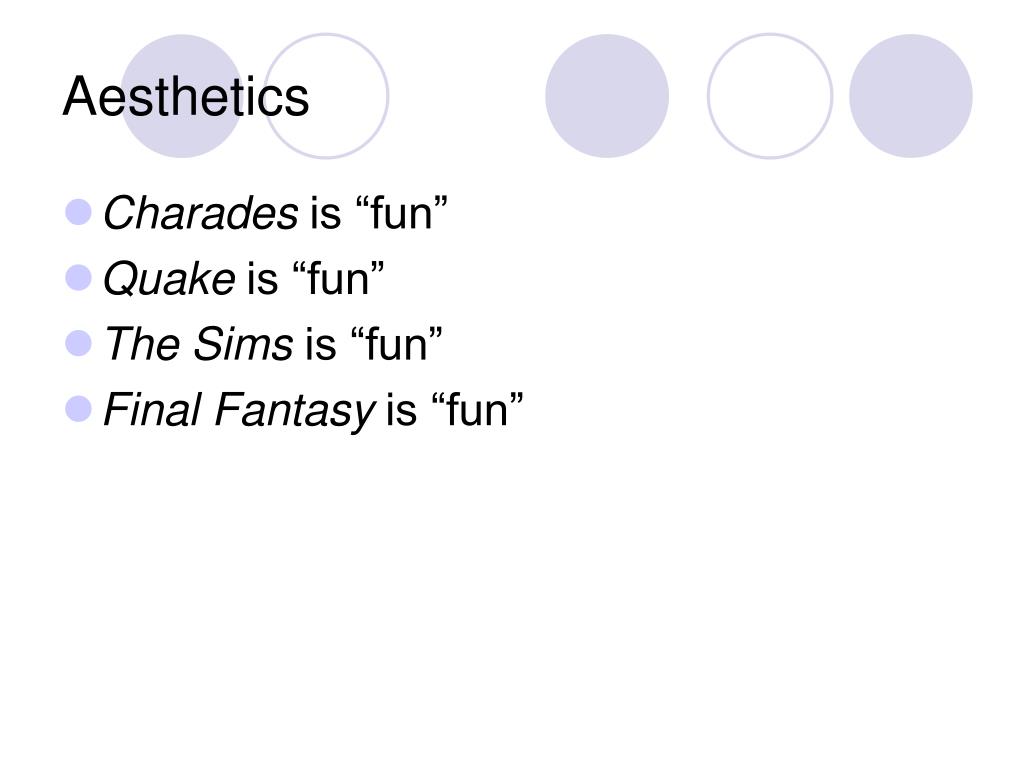Click the italic text "Final Fantasy"

238,410
